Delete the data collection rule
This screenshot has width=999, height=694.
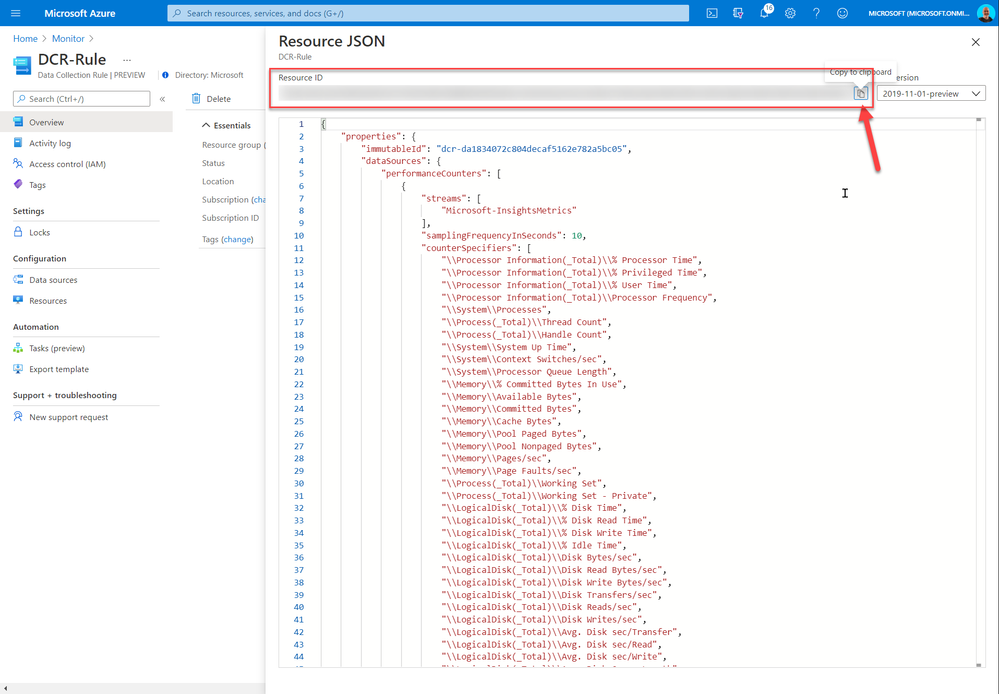coord(212,99)
